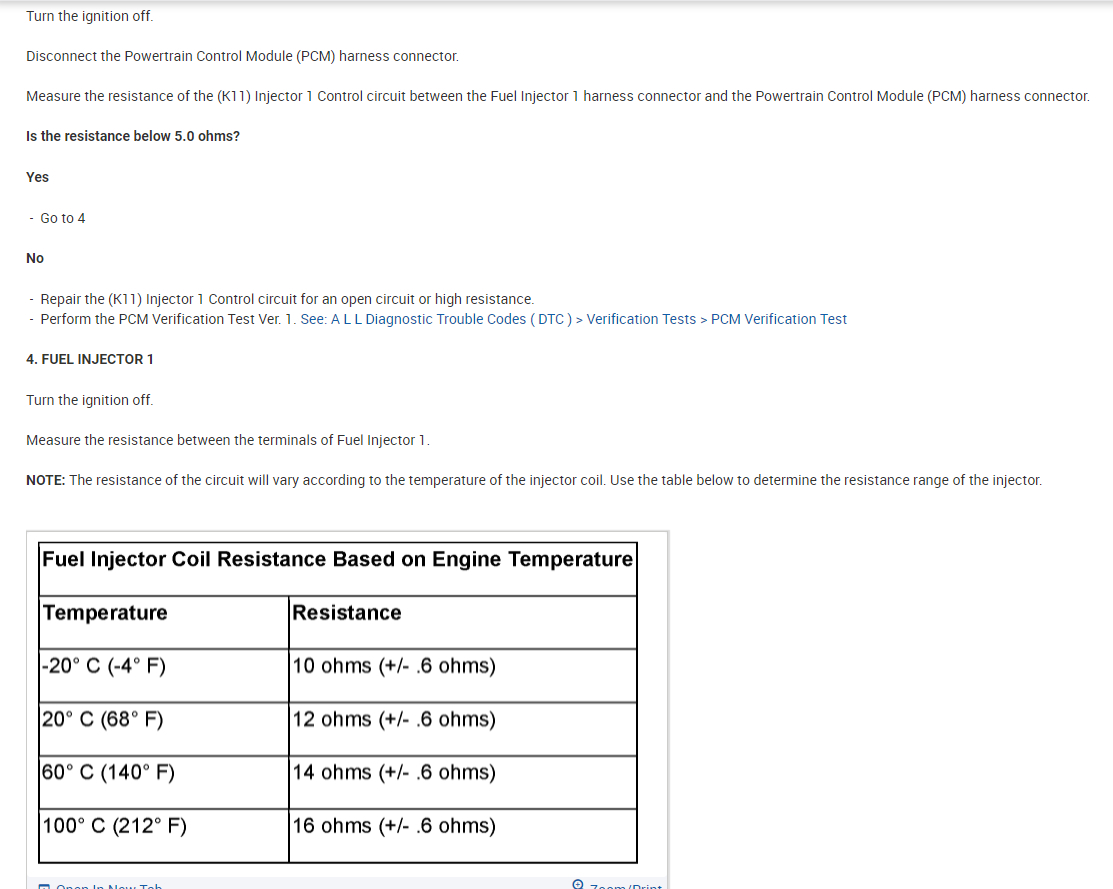
Task: Click the Resistance column header
Action: [x=346, y=613]
